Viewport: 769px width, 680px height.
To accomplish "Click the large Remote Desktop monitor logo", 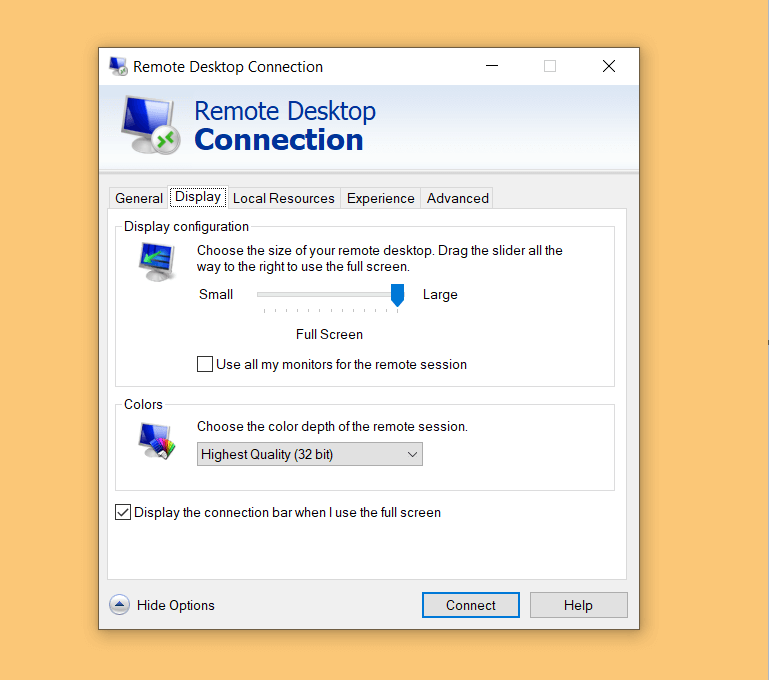I will tap(151, 125).
